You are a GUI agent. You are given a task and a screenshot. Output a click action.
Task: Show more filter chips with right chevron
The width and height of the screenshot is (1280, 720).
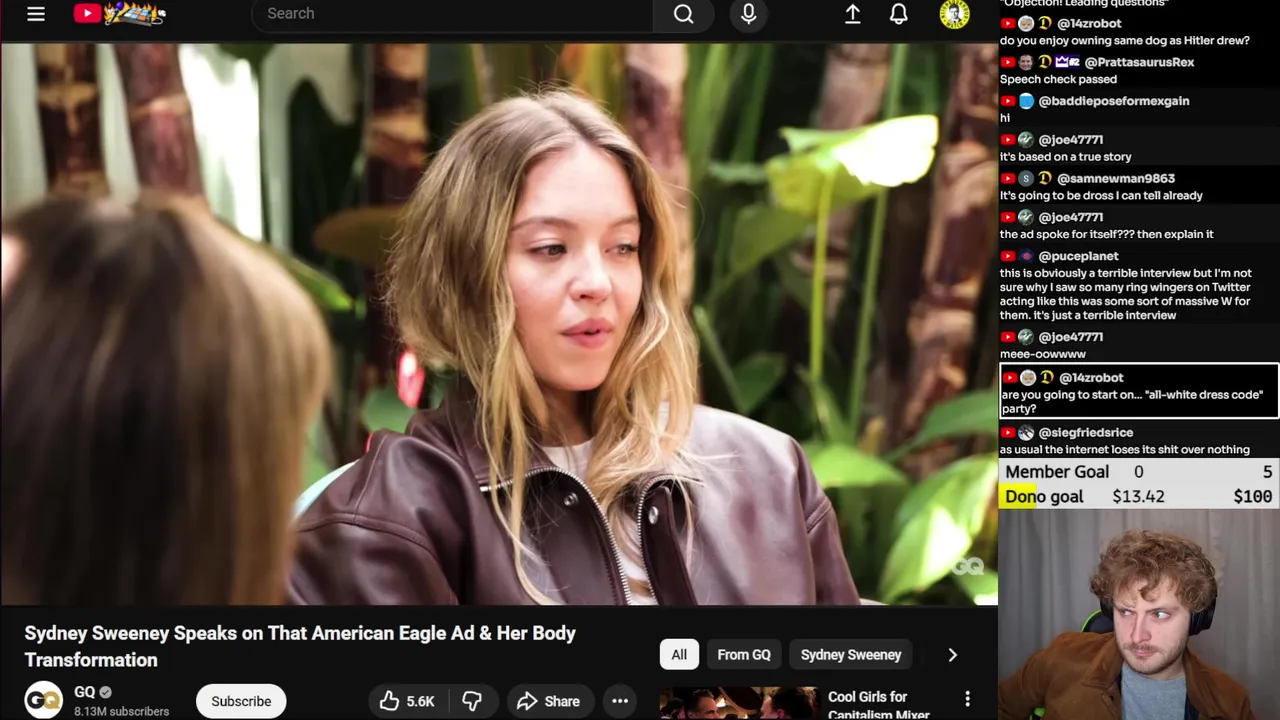(x=952, y=654)
